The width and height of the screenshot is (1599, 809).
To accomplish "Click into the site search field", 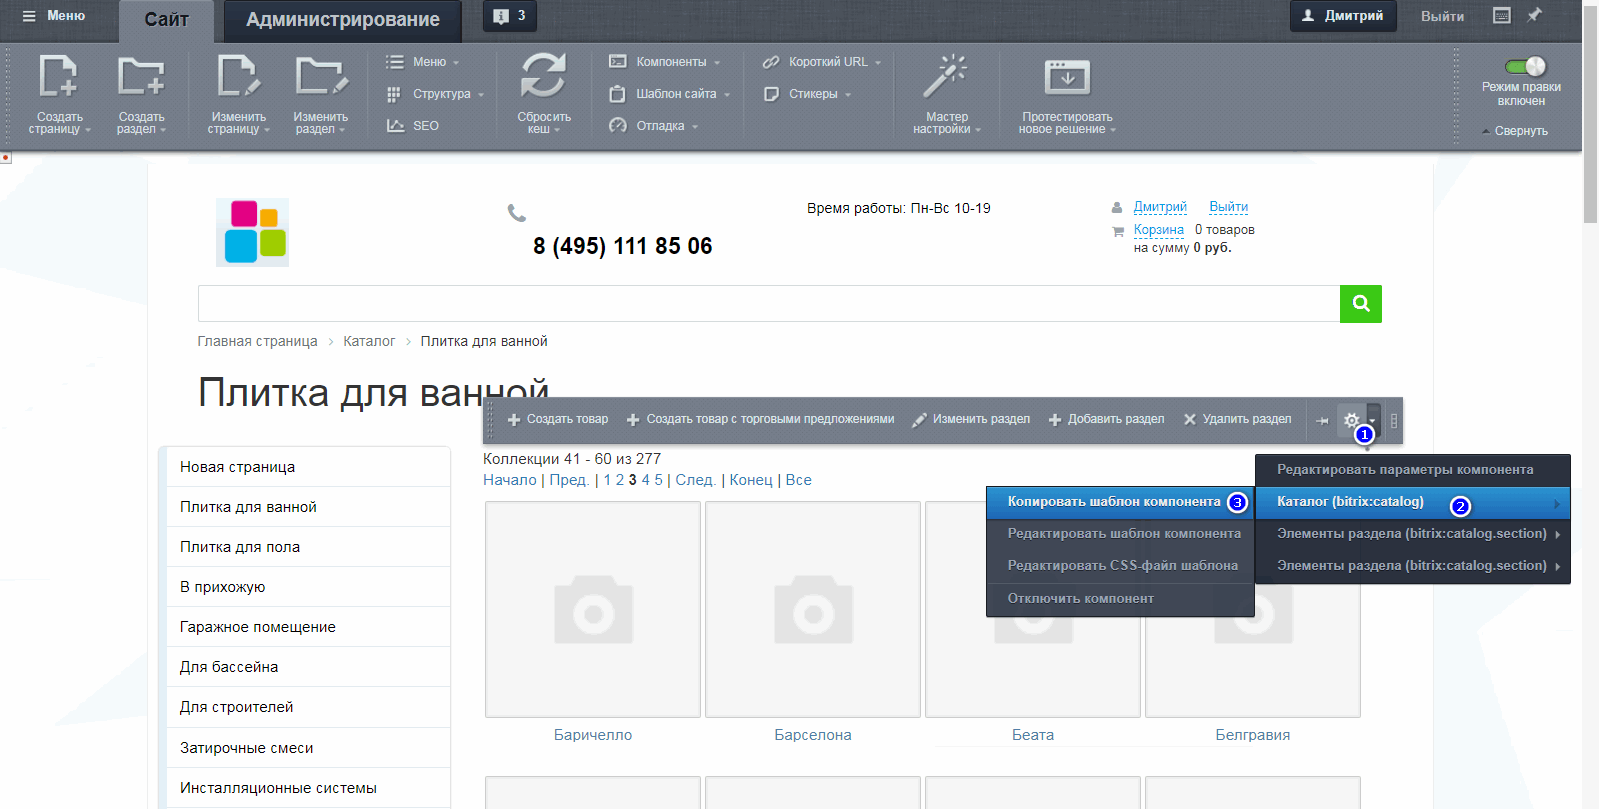I will coord(768,304).
